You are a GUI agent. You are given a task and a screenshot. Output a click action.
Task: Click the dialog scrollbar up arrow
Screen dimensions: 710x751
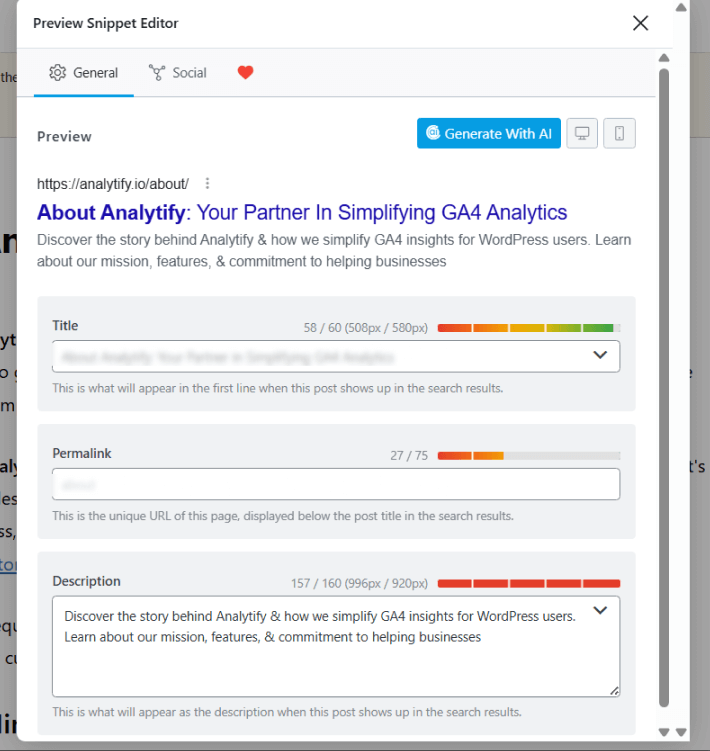[664, 58]
